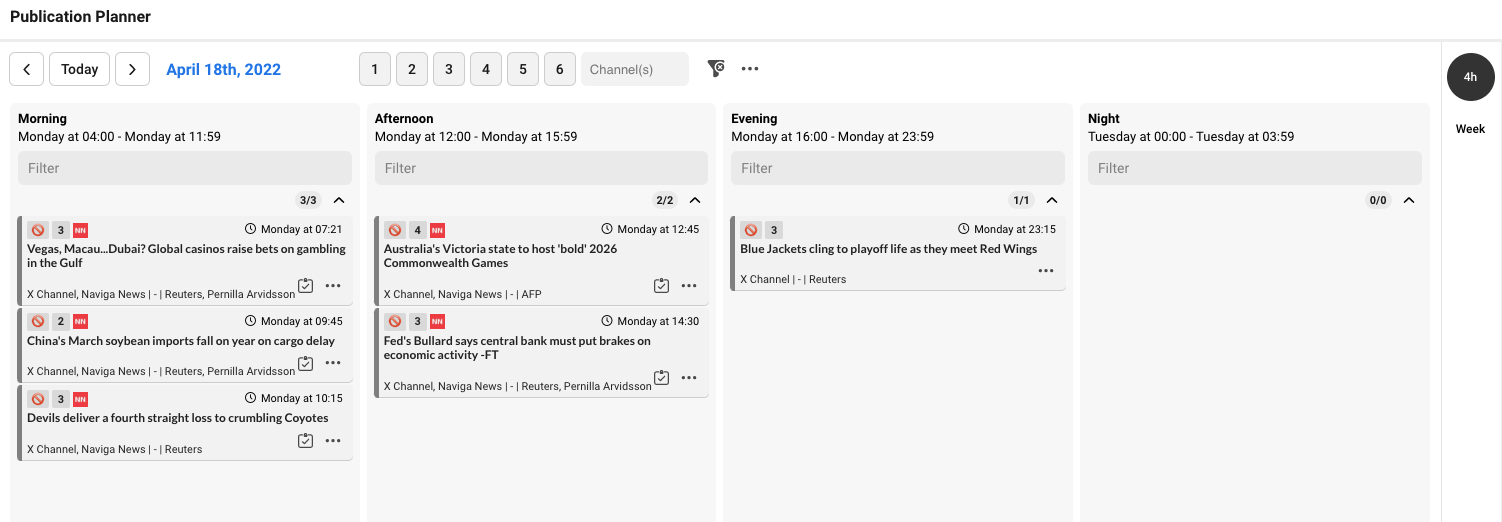
Task: Click assignment icon on Vegas casinos article
Action: click(306, 286)
